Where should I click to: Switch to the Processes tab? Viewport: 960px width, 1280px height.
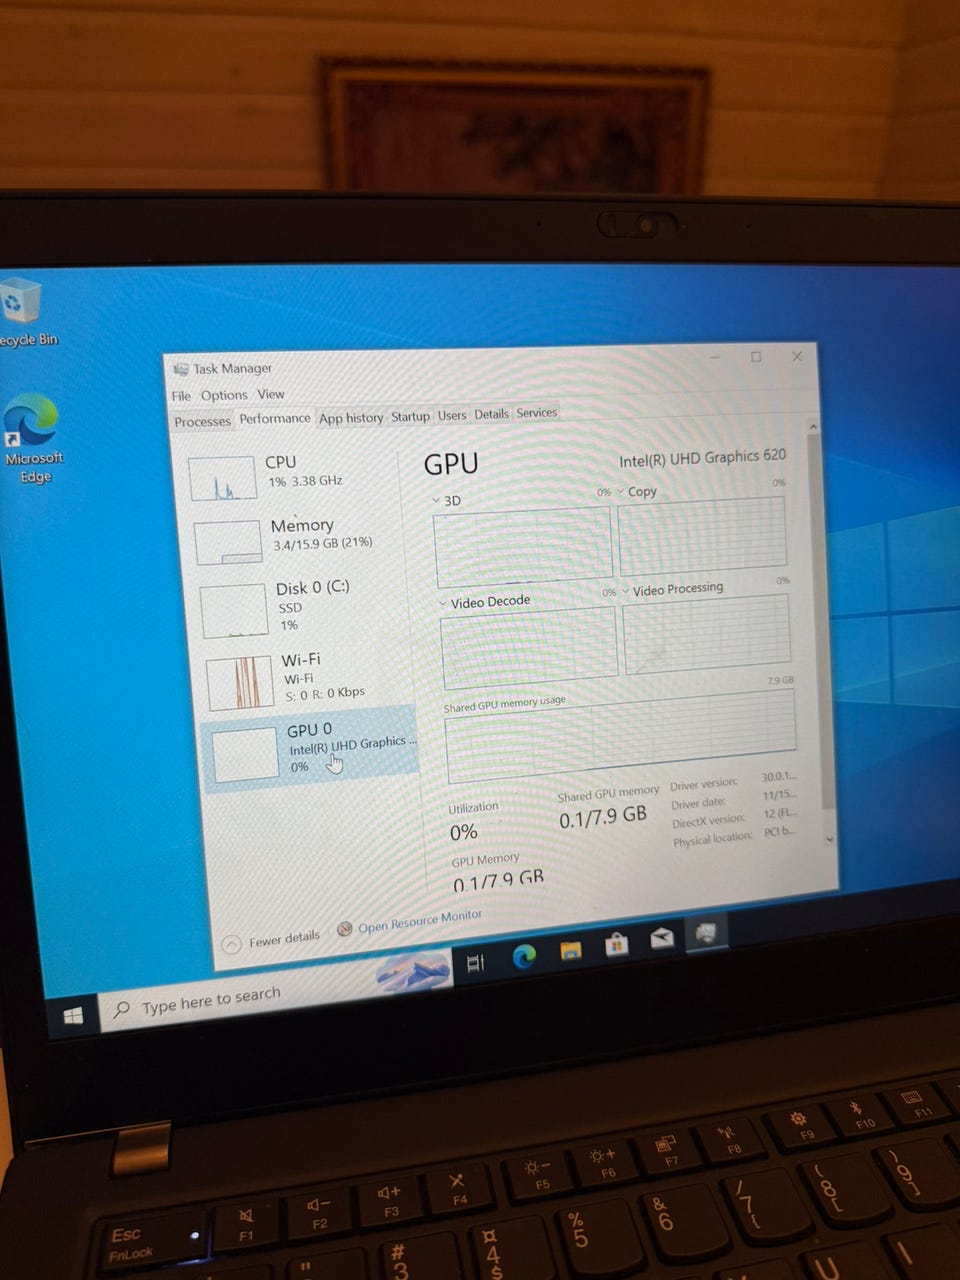[202, 421]
